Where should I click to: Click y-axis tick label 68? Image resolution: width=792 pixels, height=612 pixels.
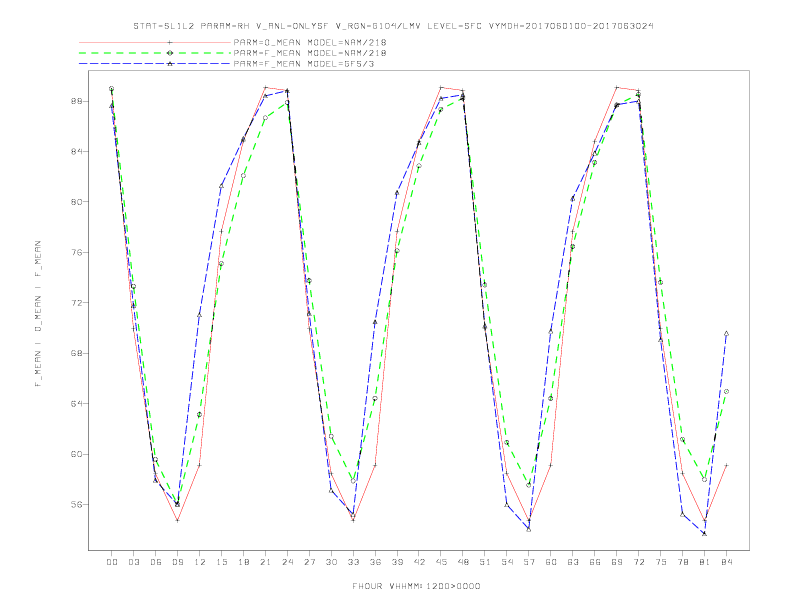(77, 353)
